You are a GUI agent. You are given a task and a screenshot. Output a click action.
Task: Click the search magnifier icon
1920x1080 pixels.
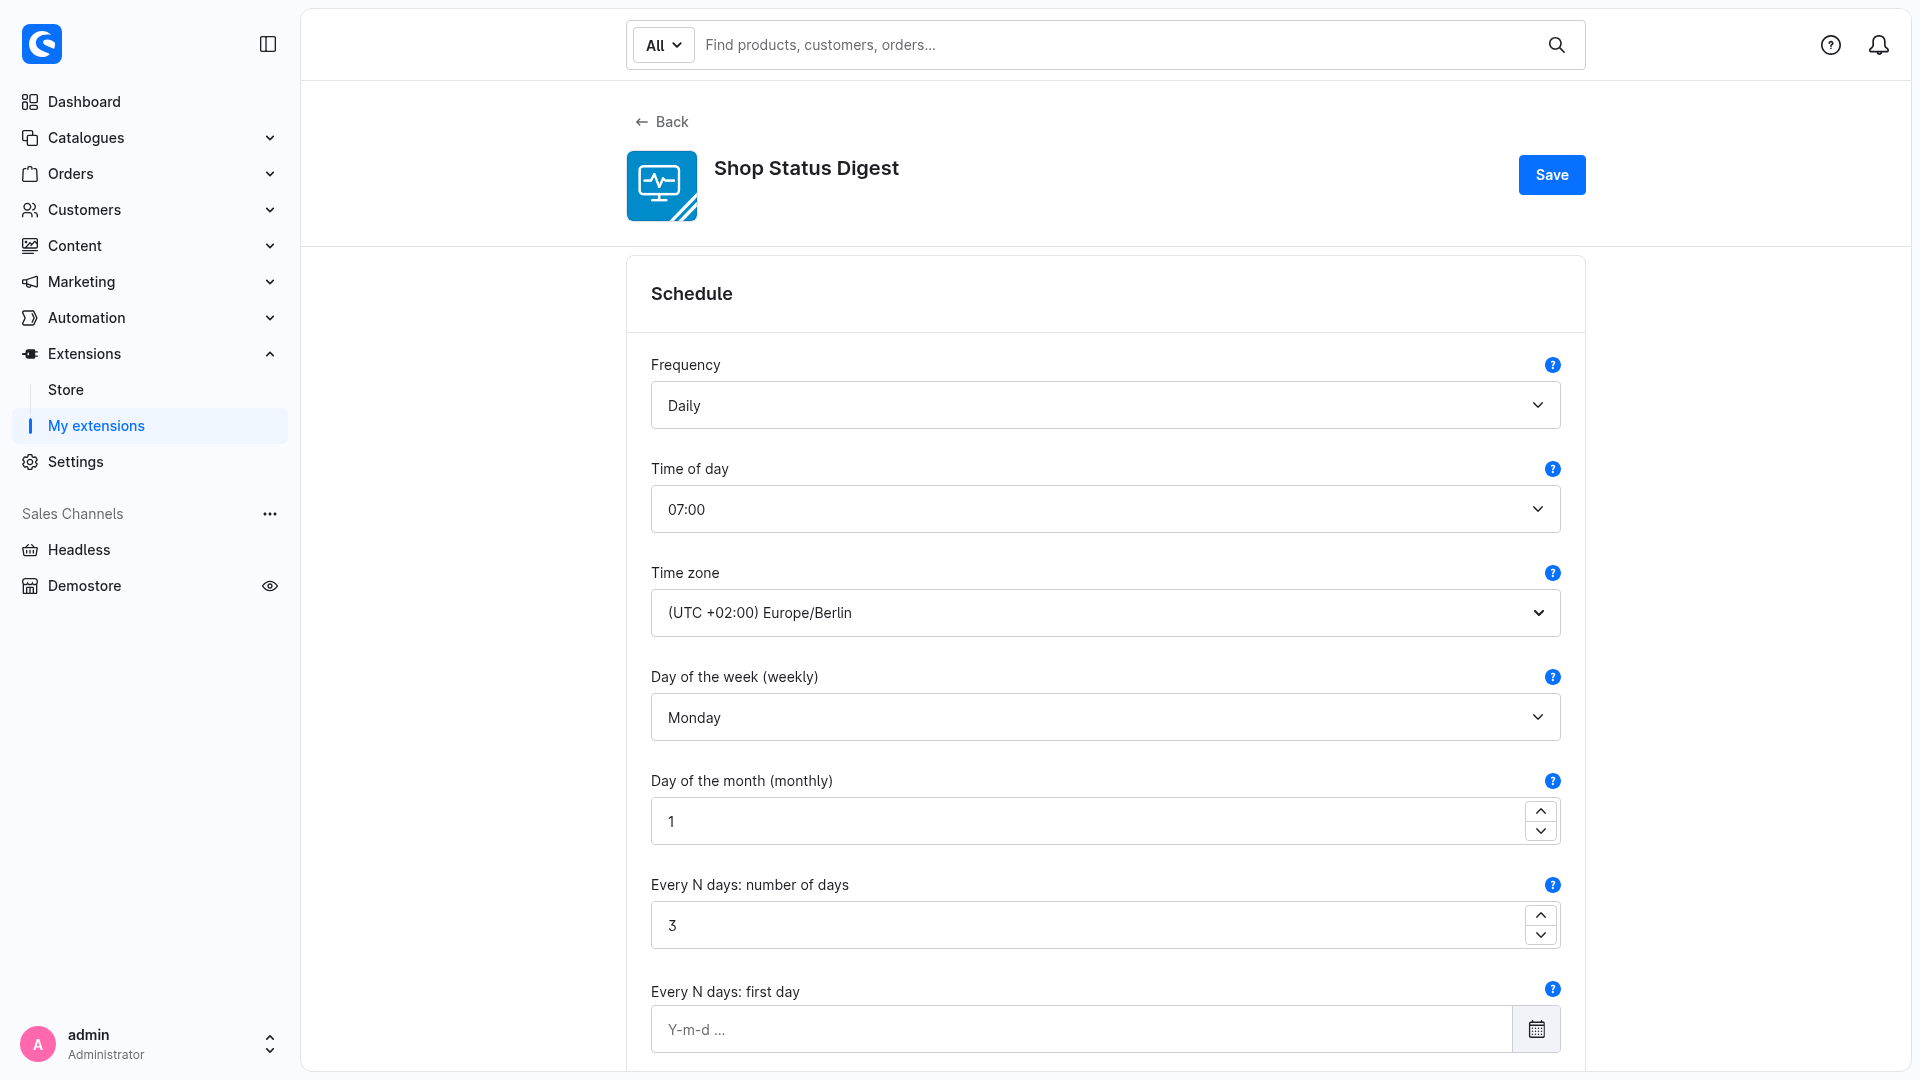[1557, 45]
